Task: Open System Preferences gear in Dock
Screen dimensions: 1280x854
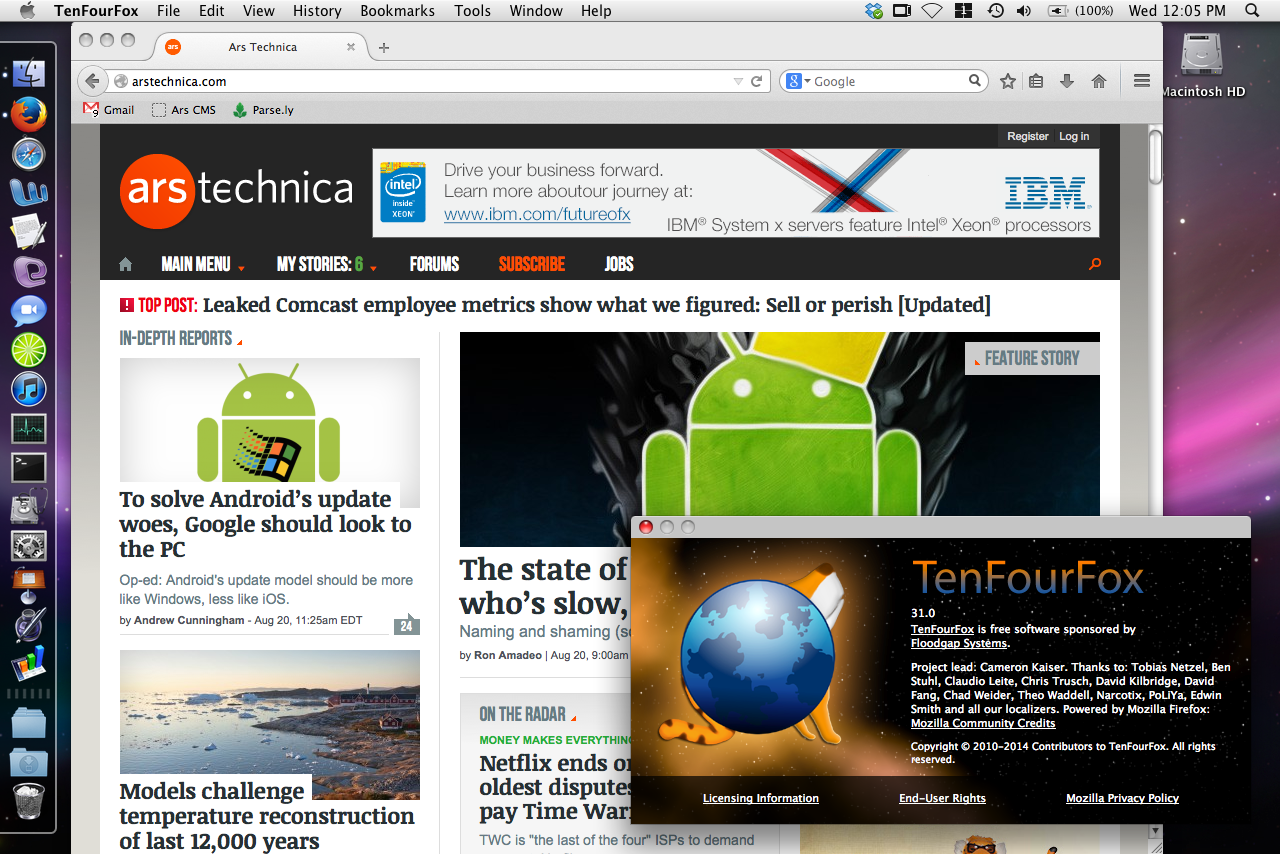Action: 29,546
